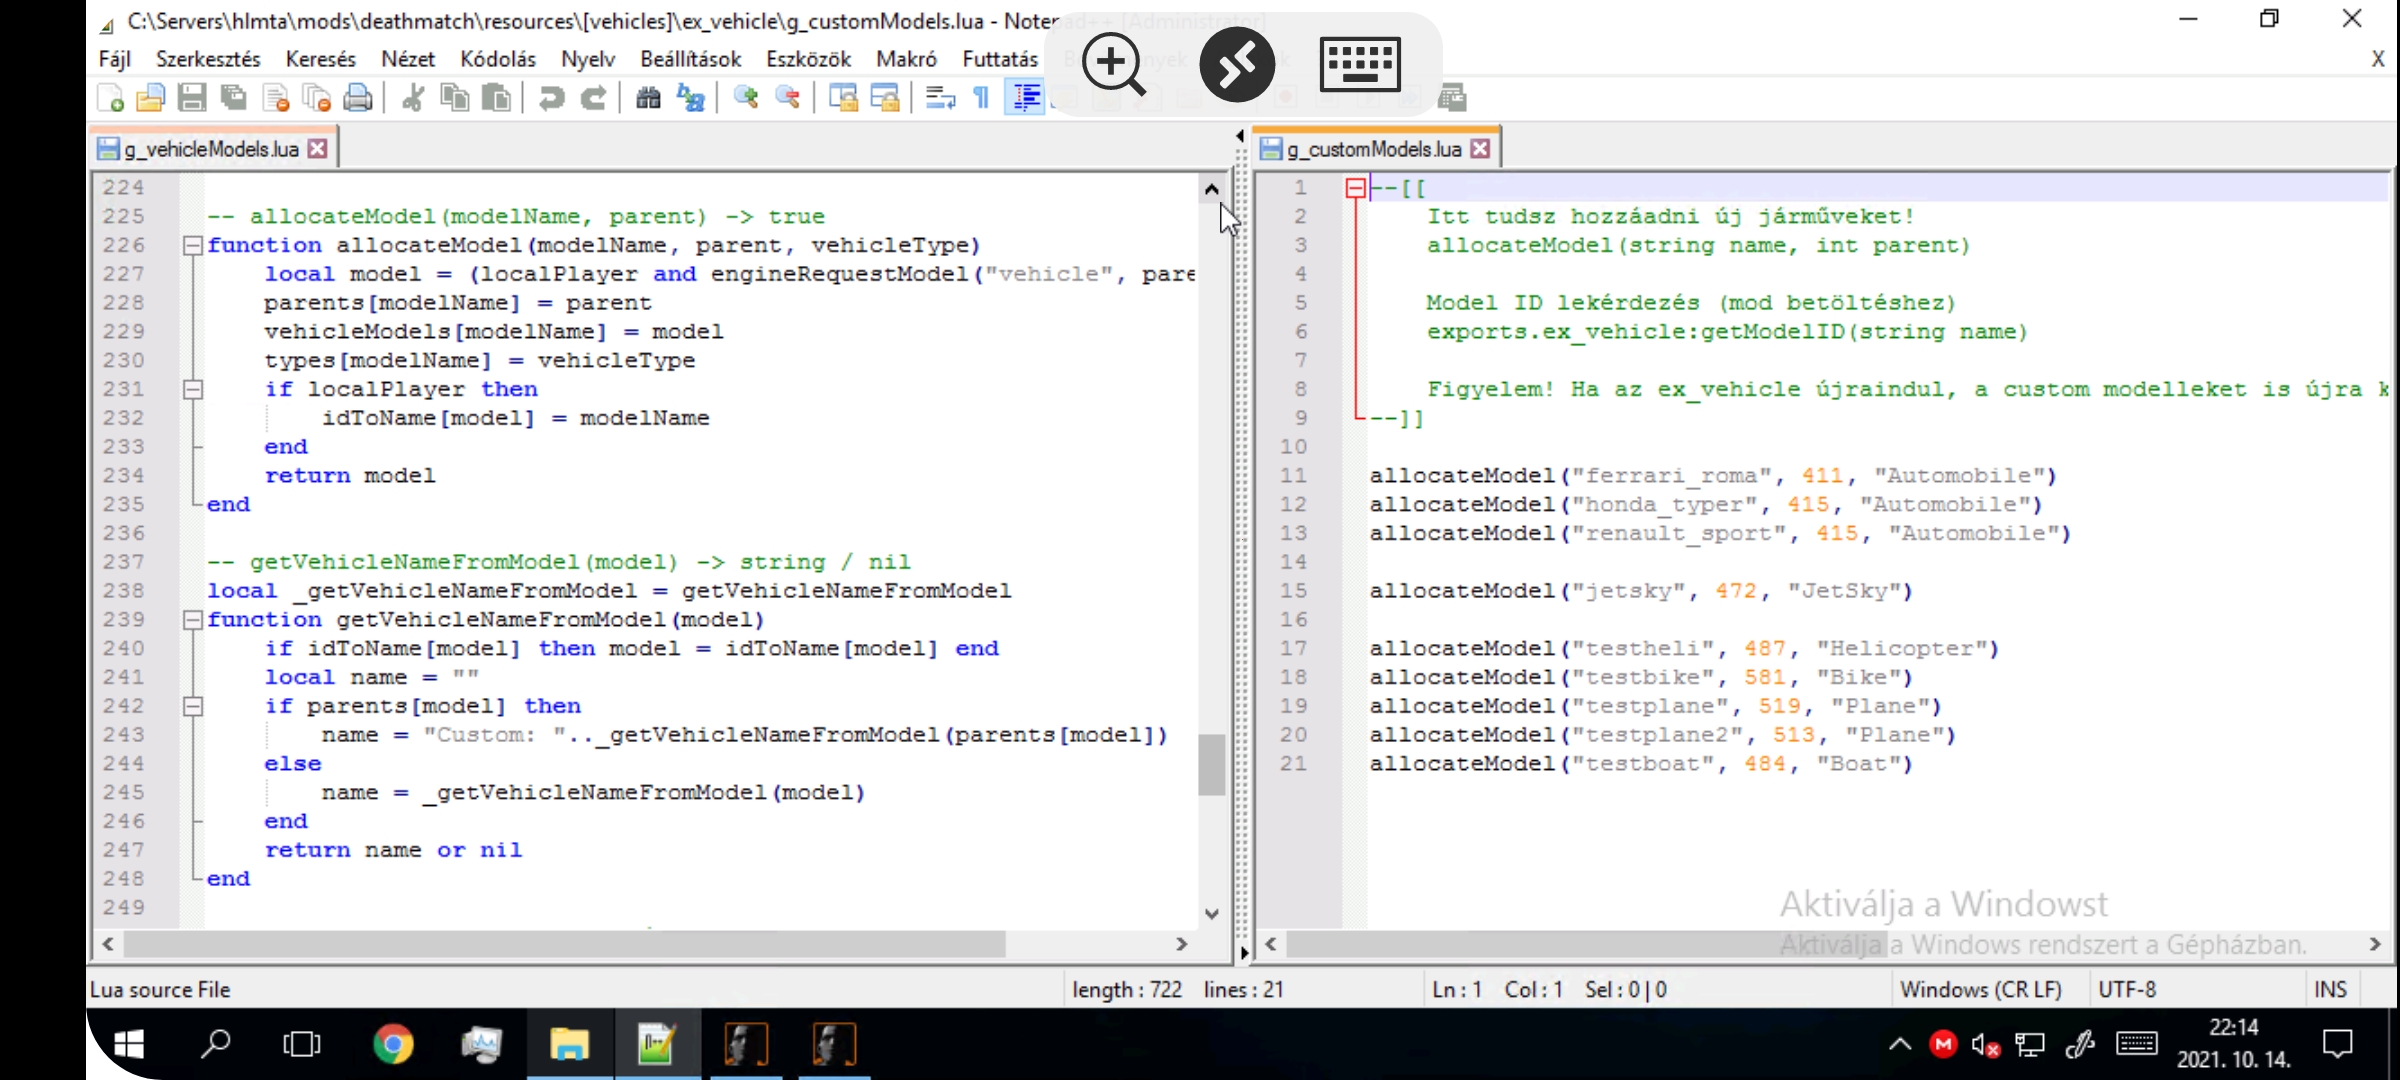Click the Print toolbar icon
This screenshot has width=2400, height=1080.
358,98
